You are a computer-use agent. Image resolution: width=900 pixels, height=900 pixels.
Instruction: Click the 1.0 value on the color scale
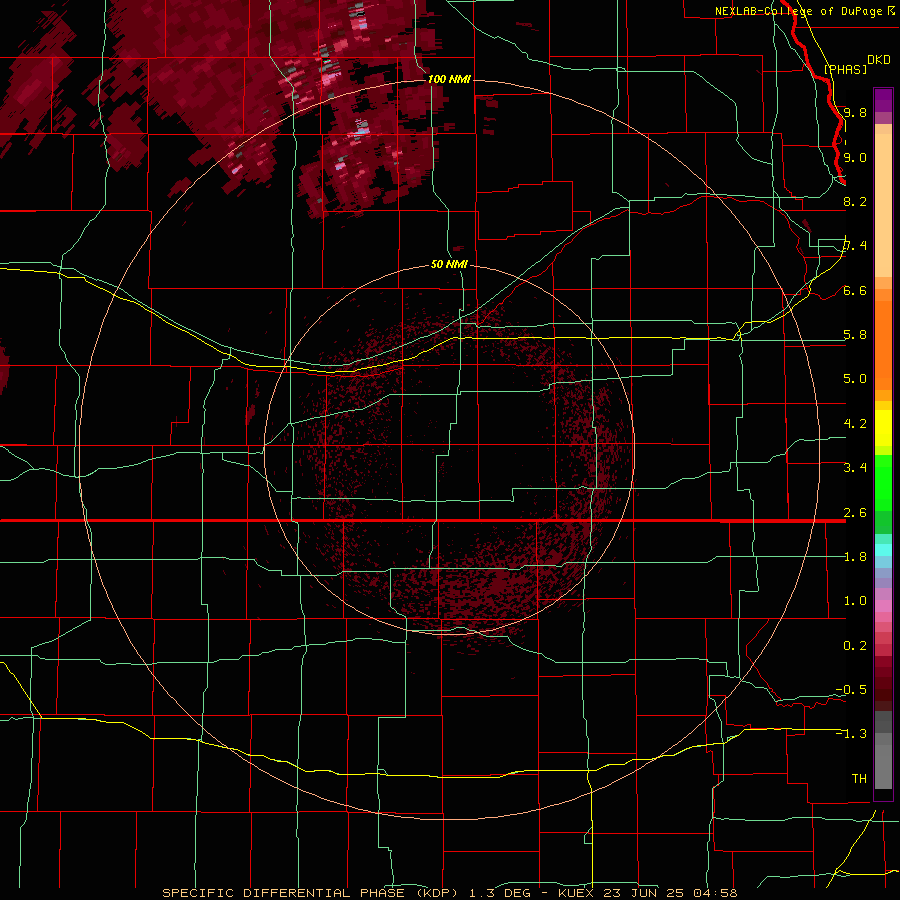[x=855, y=601]
